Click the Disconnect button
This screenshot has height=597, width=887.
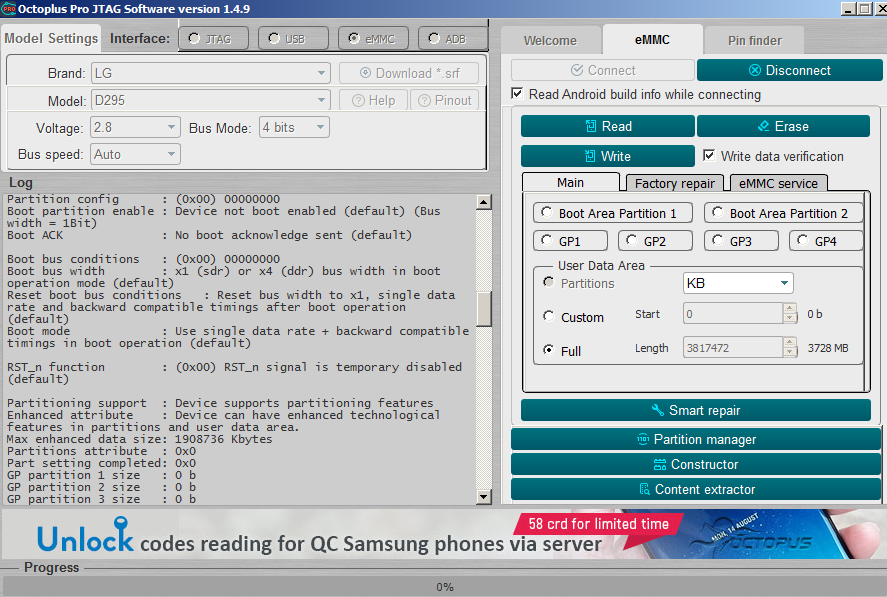click(789, 70)
